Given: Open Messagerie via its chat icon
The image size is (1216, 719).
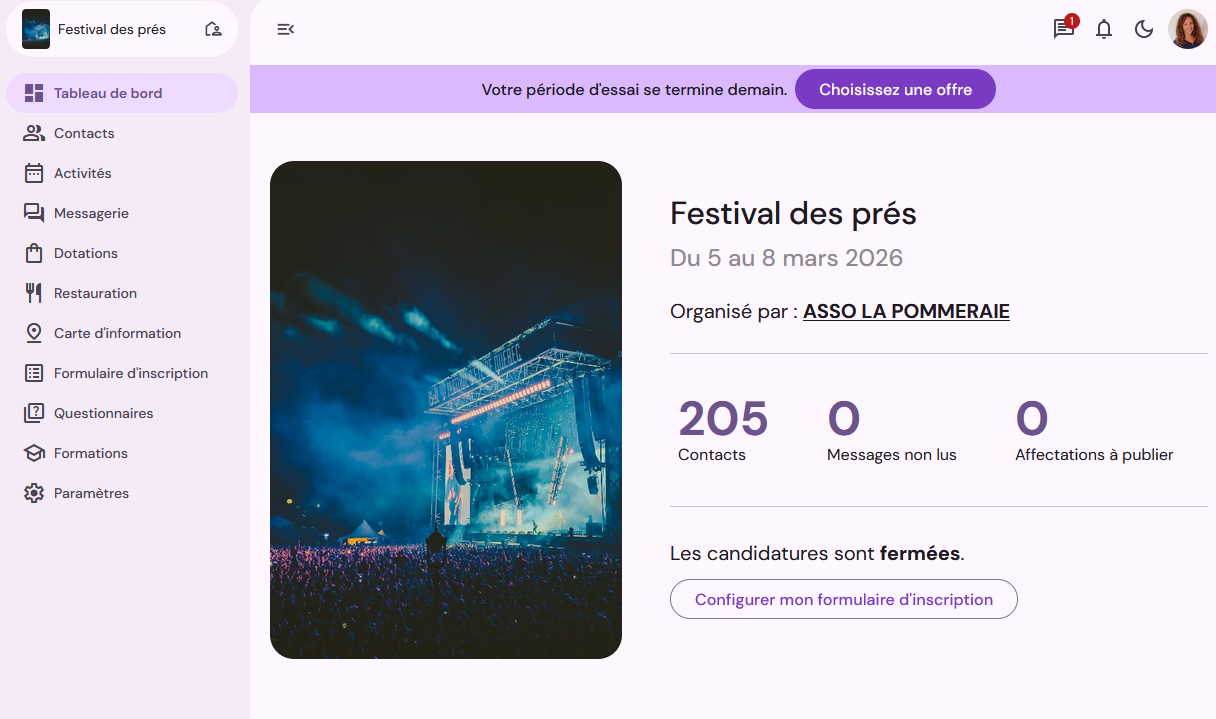Looking at the screenshot, I should pos(34,213).
